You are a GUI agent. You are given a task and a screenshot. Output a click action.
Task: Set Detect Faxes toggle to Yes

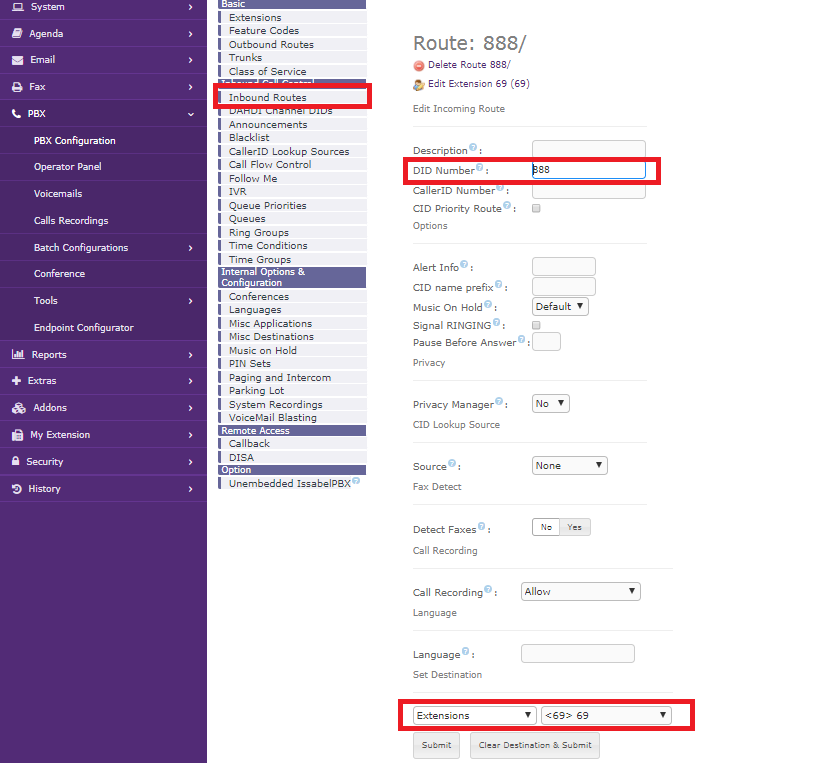point(575,527)
